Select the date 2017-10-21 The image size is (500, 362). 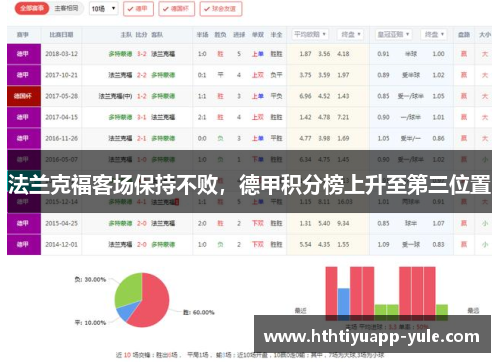tap(61, 75)
